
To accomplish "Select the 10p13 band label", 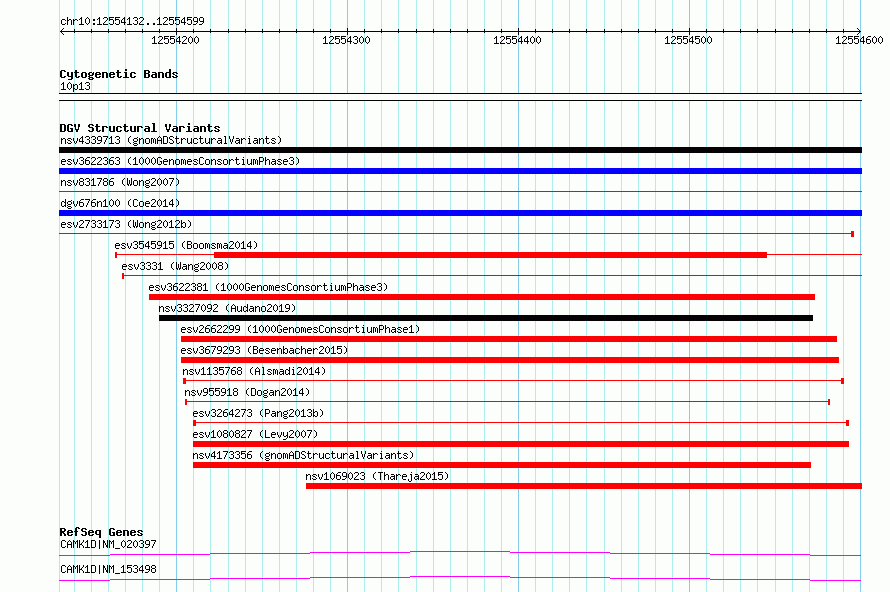I will pos(75,86).
